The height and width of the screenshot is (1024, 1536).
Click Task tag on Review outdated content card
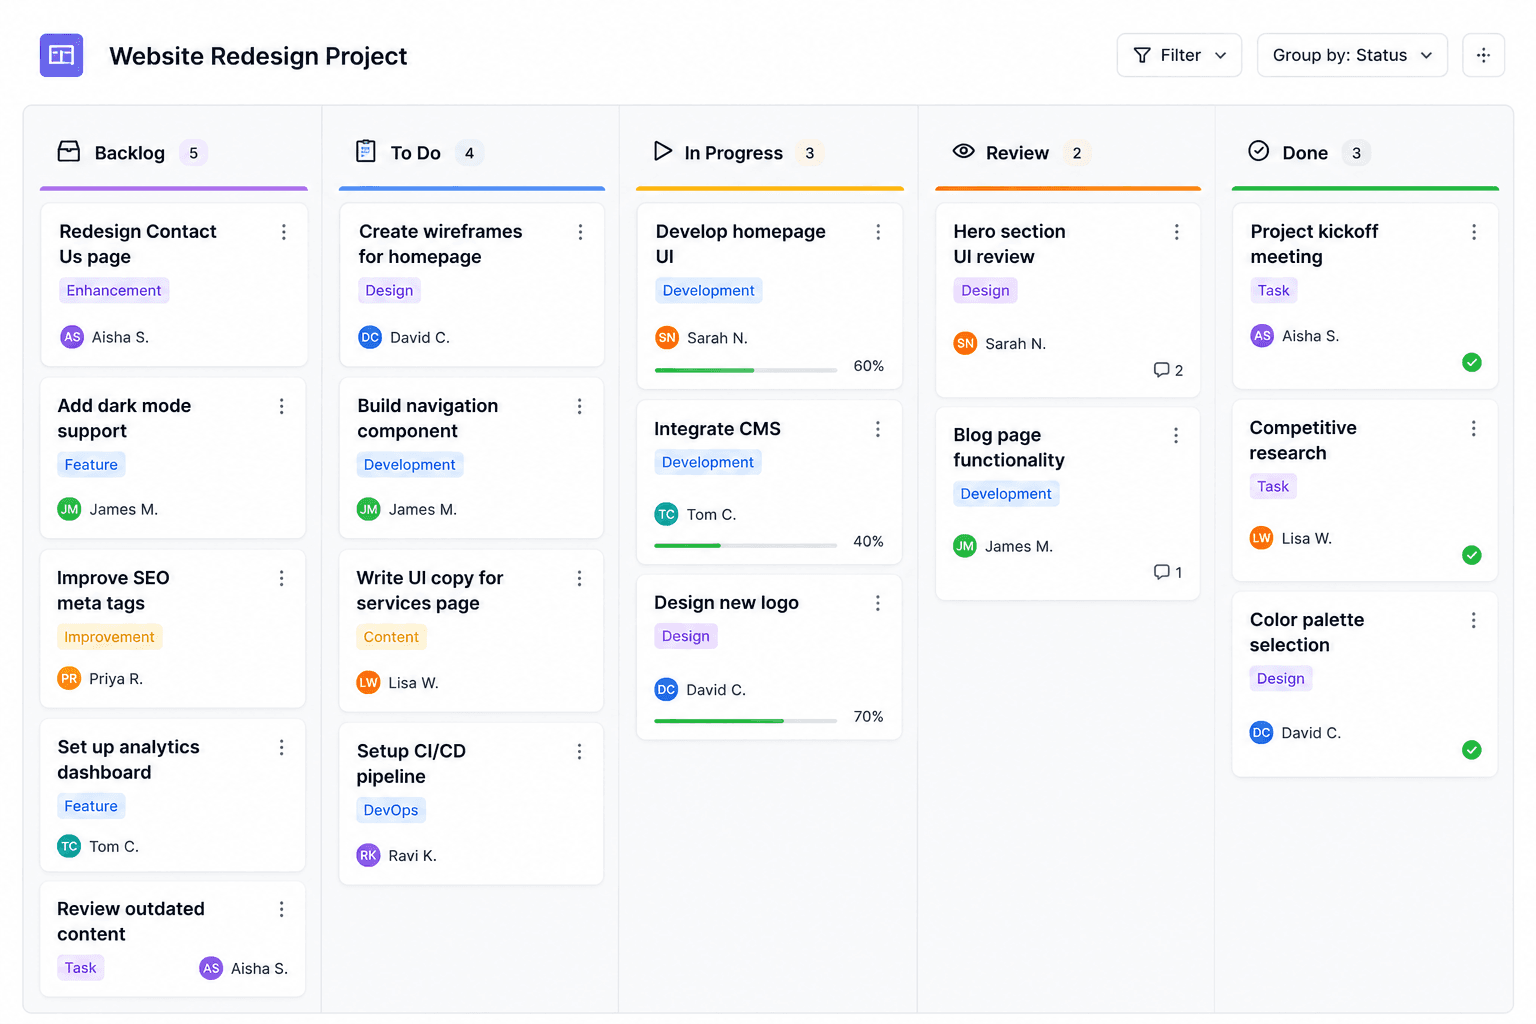[x=80, y=968]
